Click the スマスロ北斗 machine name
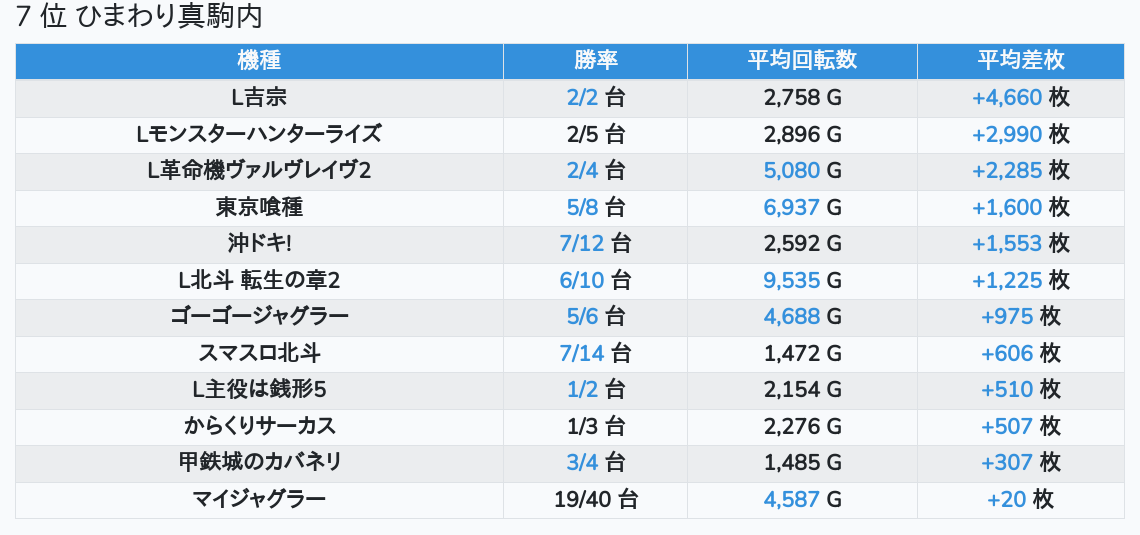 click(259, 353)
